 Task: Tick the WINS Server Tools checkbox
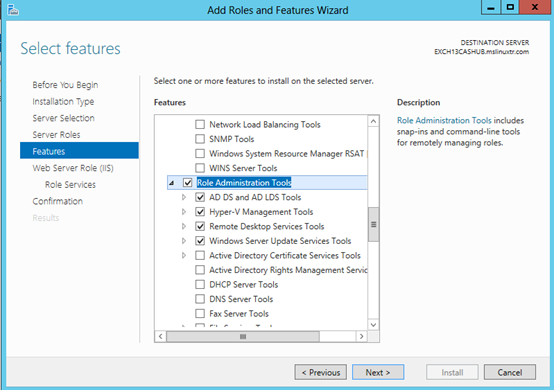click(200, 168)
